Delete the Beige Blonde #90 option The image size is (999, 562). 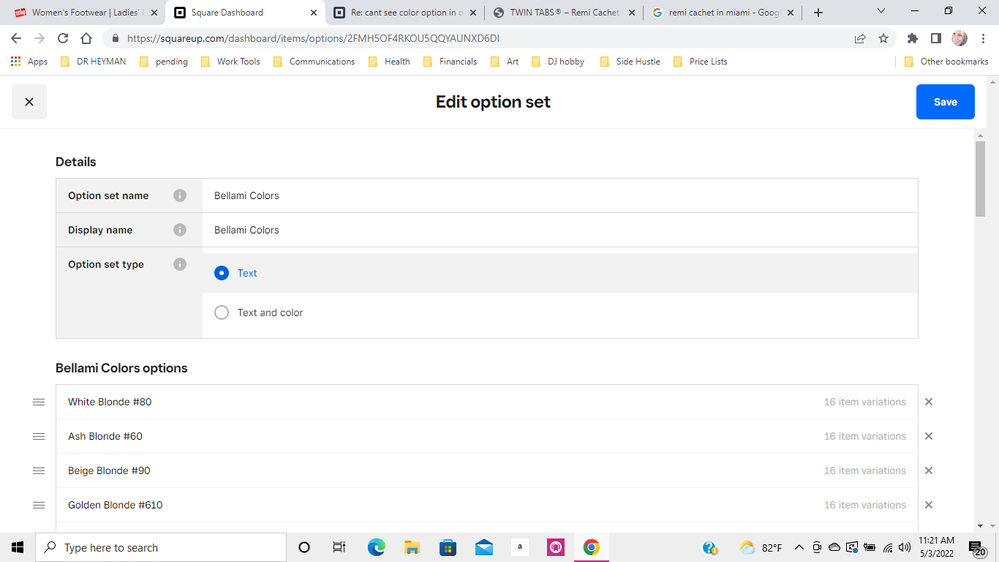click(x=928, y=471)
